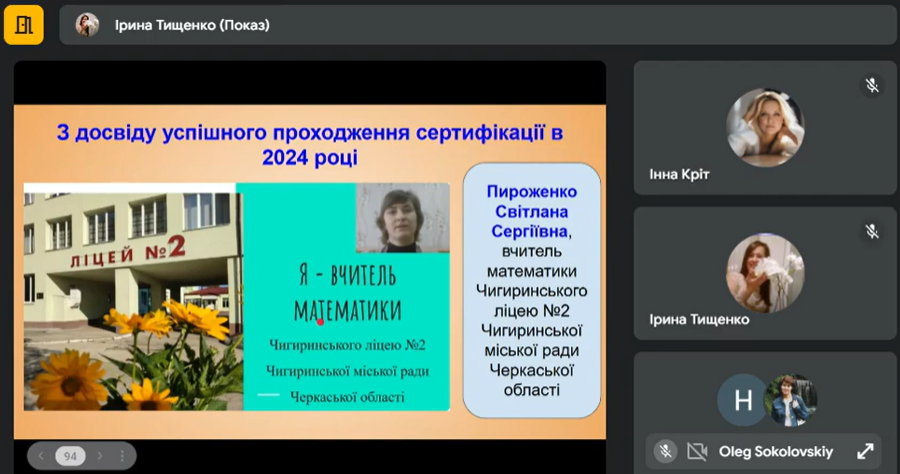Click slide number 94 indicator

(70, 456)
